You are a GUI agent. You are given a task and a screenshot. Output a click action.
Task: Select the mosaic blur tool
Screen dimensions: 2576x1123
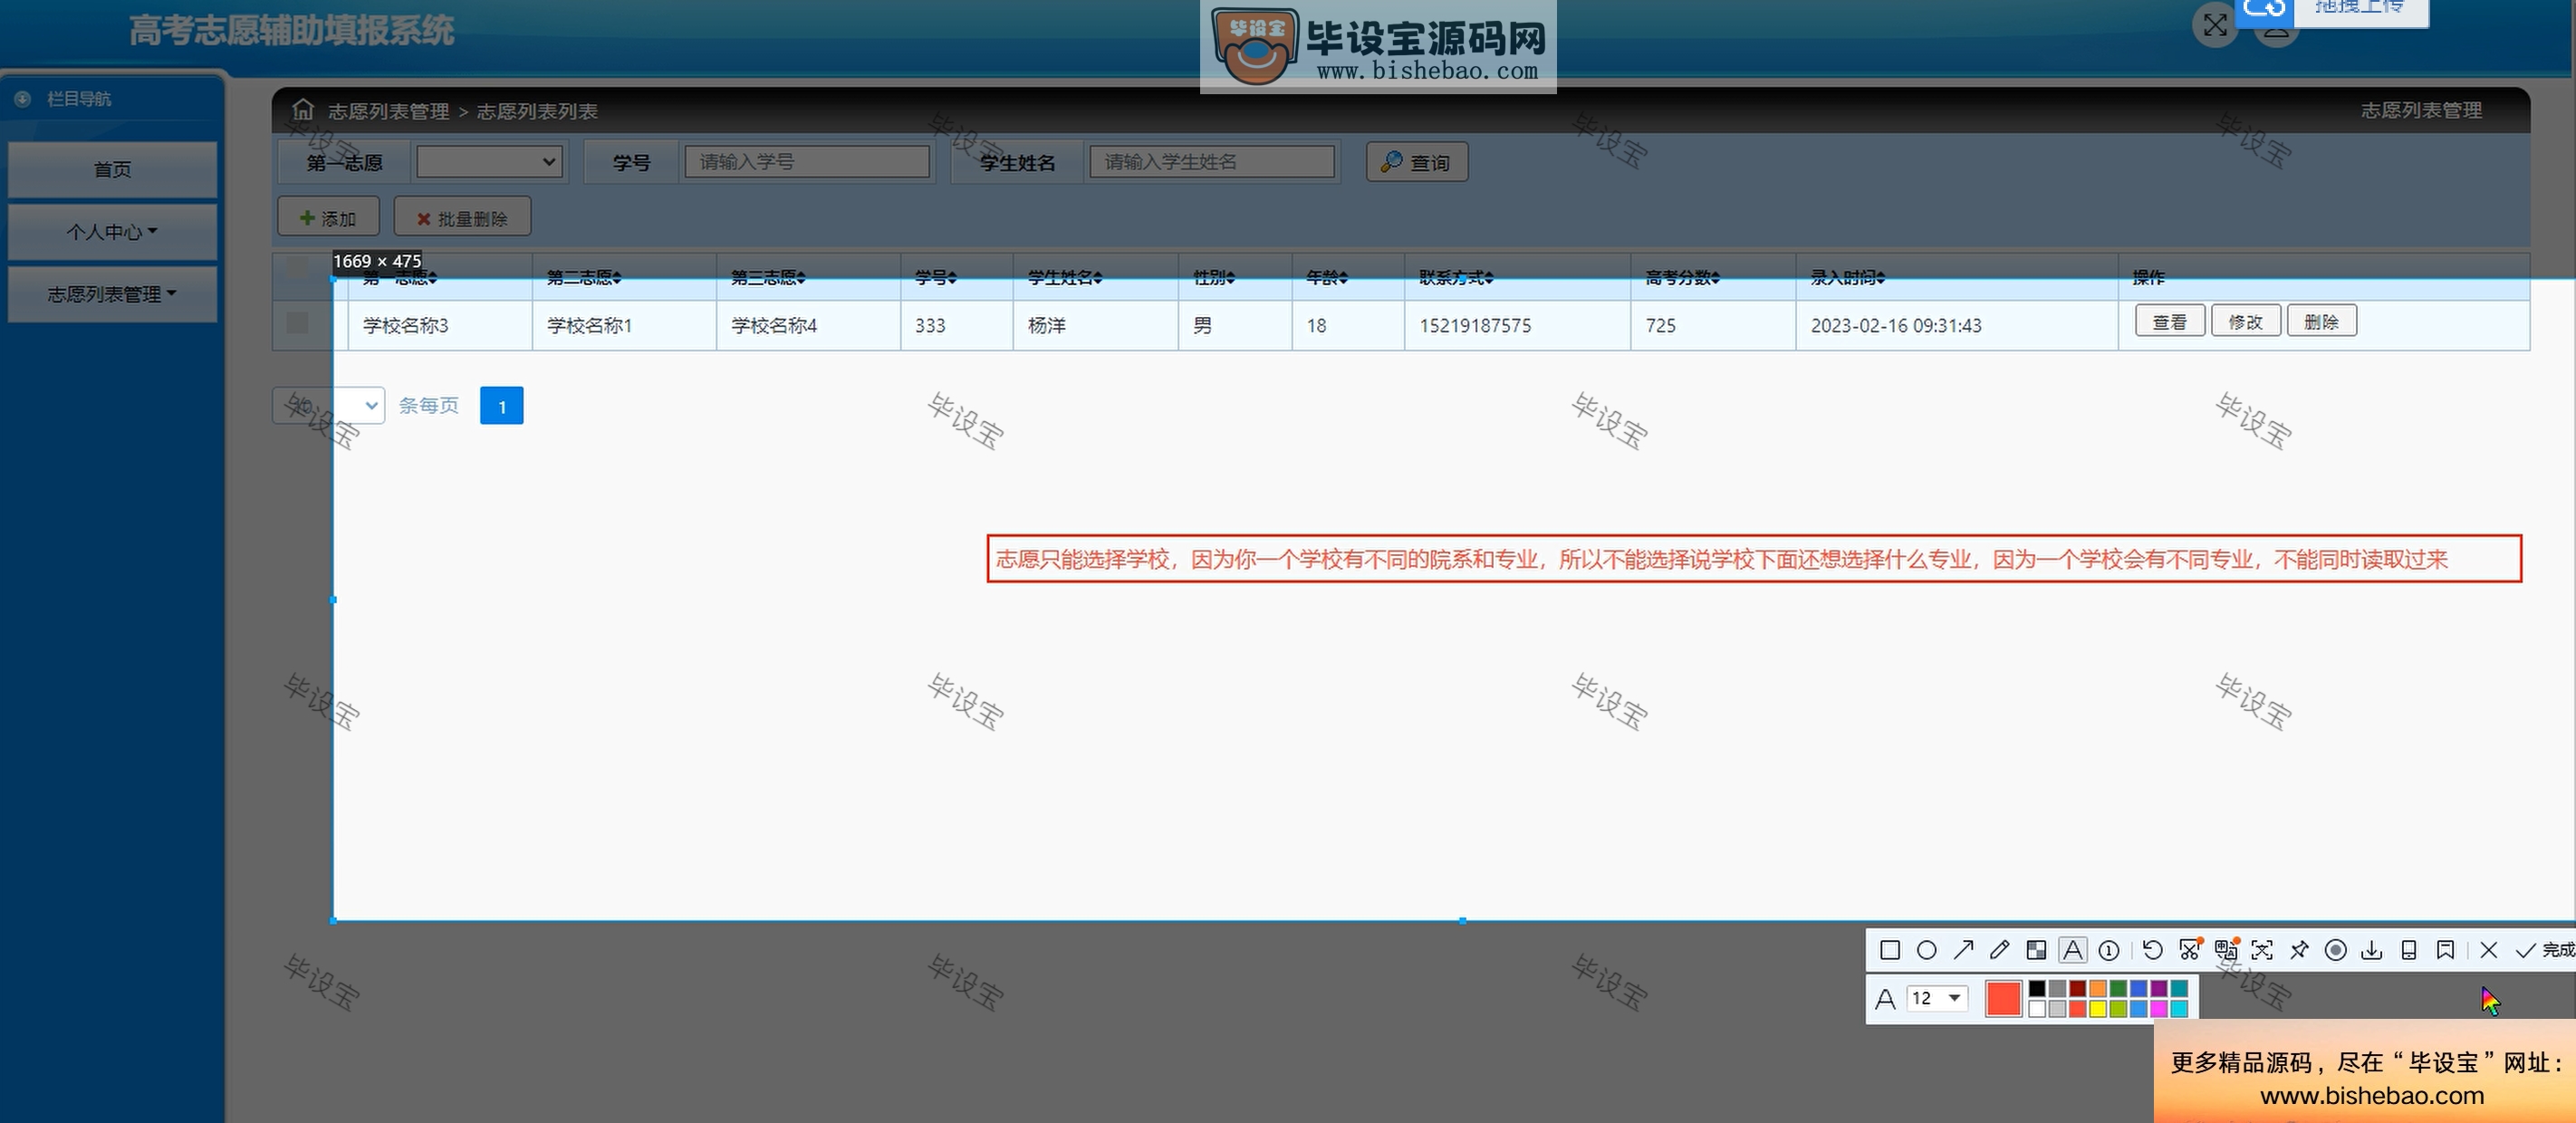pos(2036,950)
